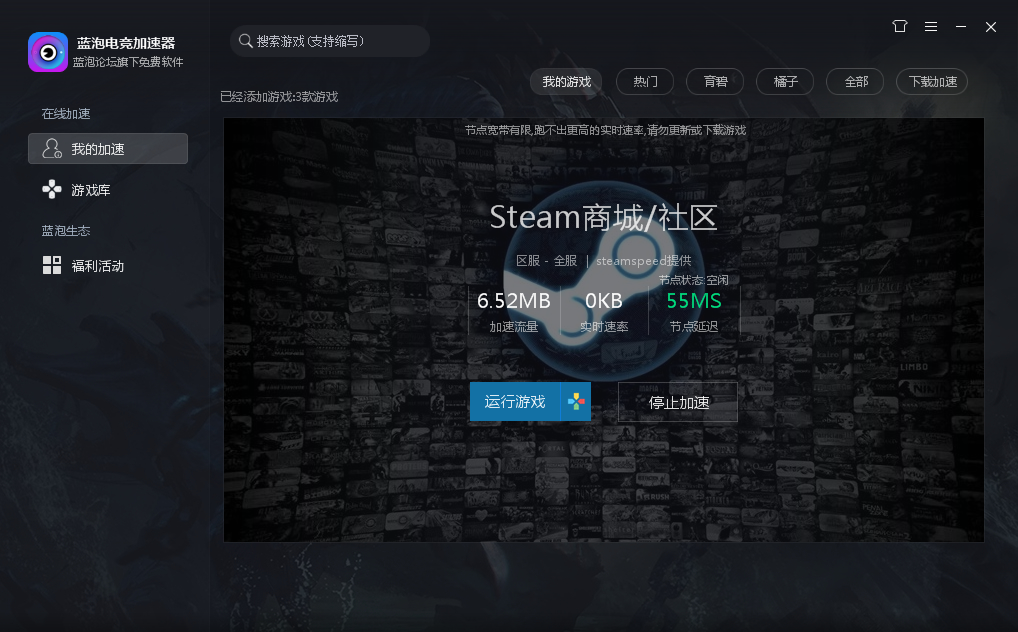
Task: Click the 蓝泡电竞加速器 app logo icon
Action: pos(48,52)
